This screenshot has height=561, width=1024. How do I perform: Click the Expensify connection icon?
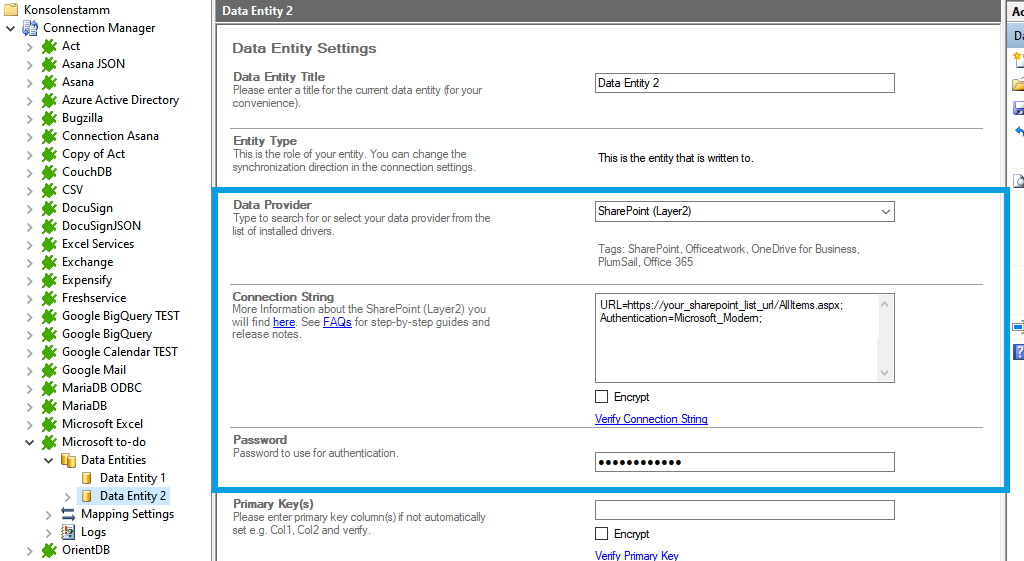(49, 280)
